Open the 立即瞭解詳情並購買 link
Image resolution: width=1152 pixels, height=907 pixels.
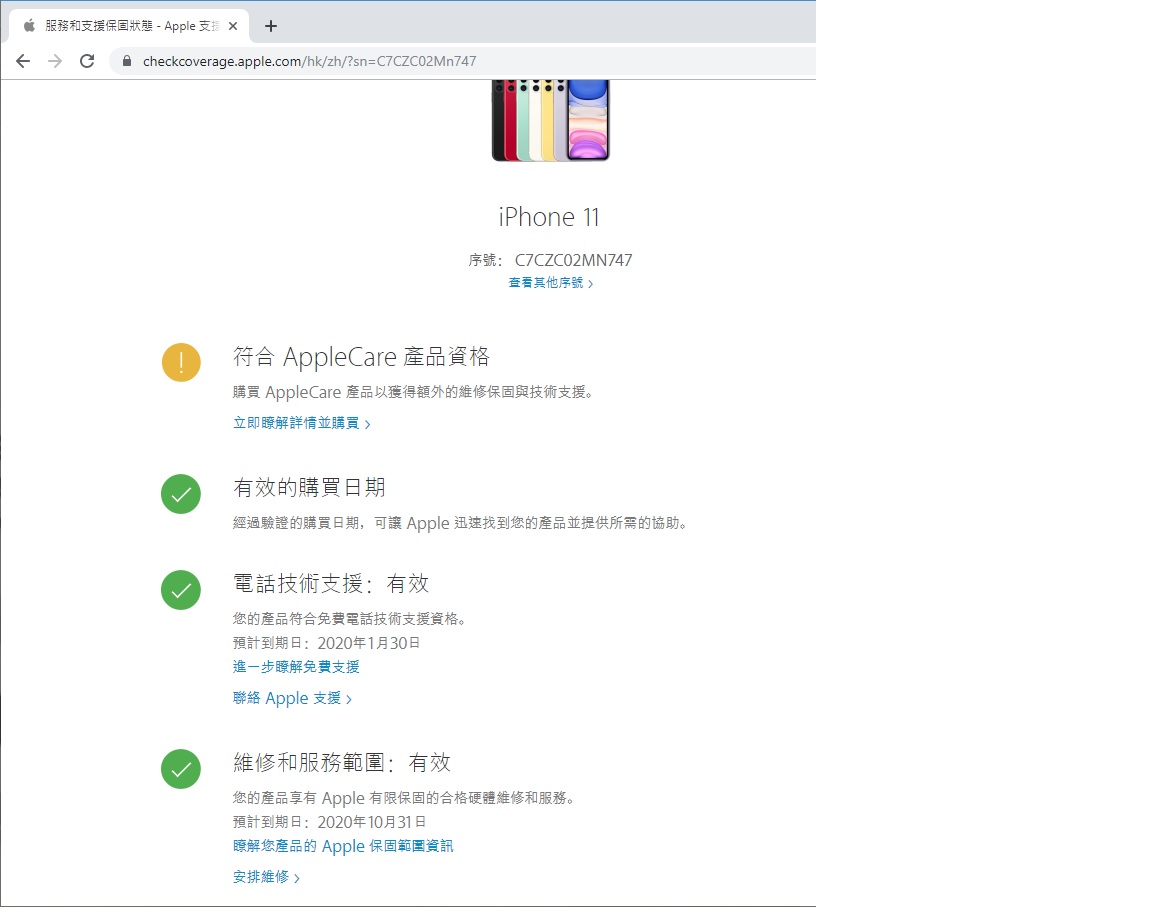click(301, 423)
